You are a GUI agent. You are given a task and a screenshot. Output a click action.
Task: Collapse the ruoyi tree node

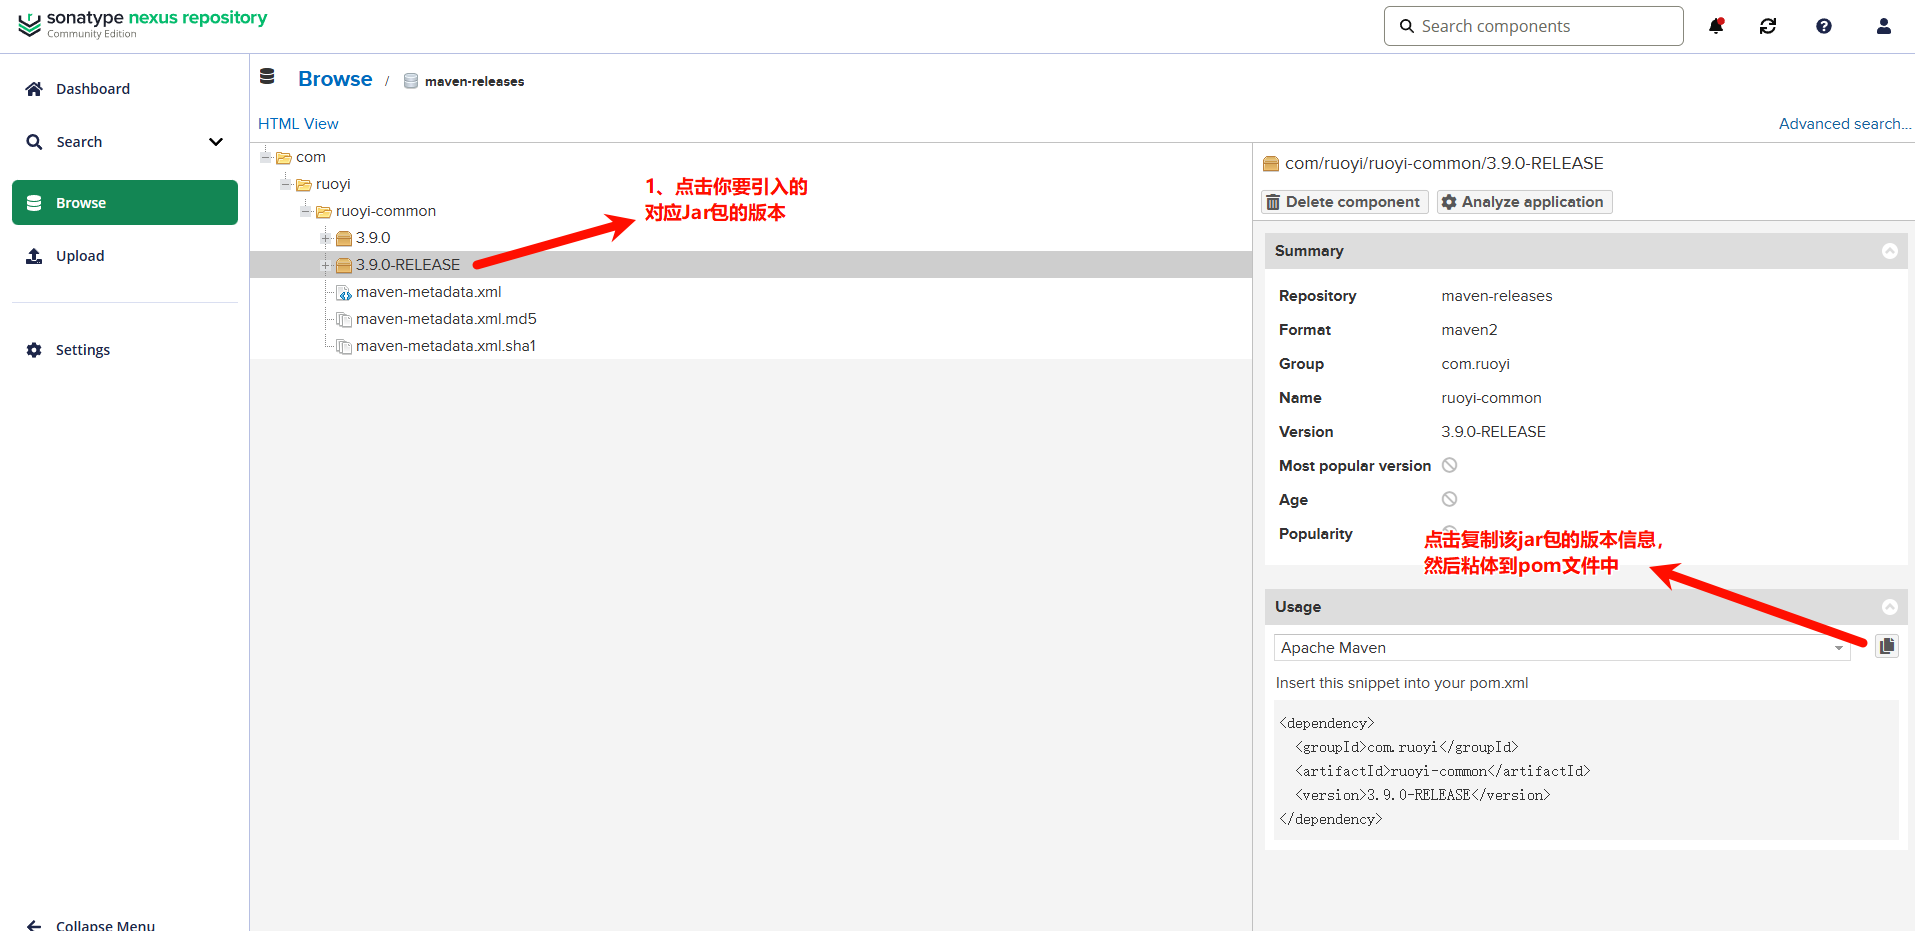[286, 184]
